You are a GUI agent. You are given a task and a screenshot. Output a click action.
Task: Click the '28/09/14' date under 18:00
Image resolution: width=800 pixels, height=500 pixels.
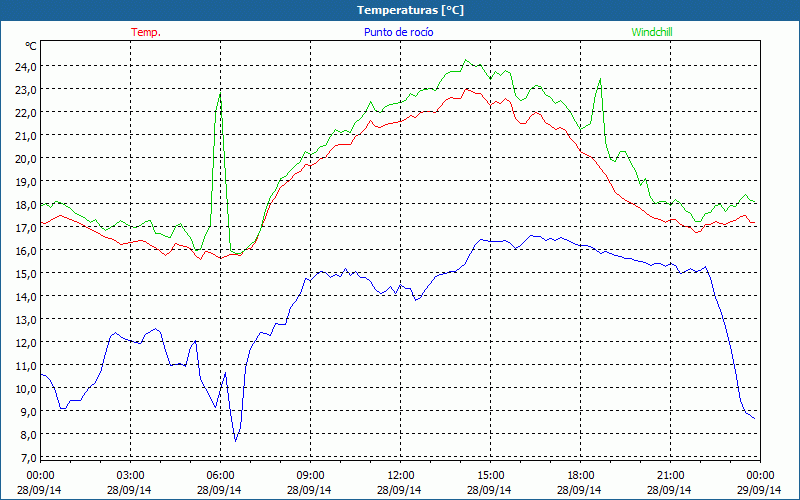click(579, 490)
